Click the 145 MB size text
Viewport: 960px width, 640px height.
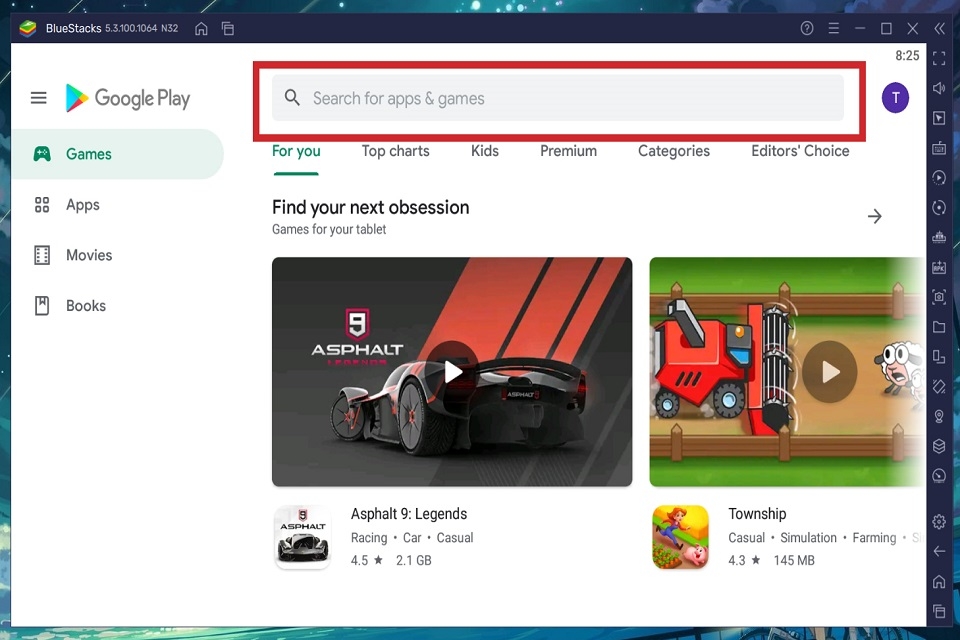click(x=794, y=560)
